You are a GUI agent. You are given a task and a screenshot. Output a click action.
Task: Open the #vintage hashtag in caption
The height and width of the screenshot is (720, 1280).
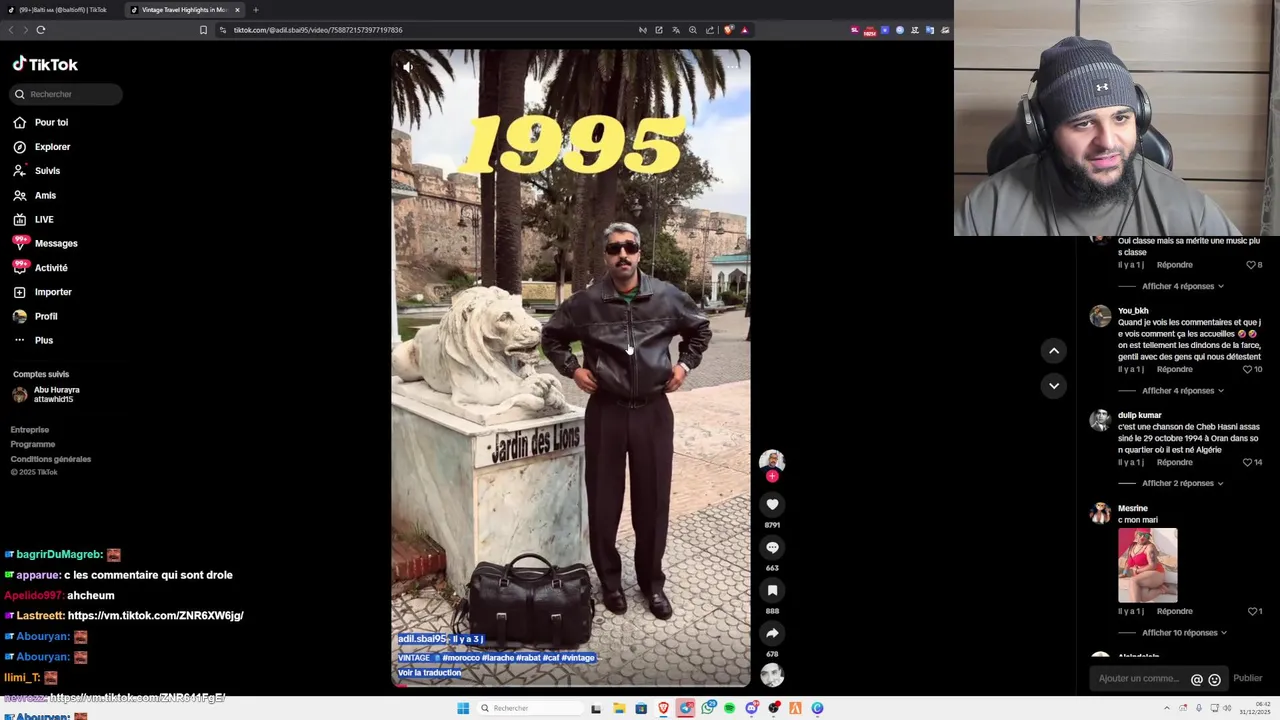tap(578, 658)
